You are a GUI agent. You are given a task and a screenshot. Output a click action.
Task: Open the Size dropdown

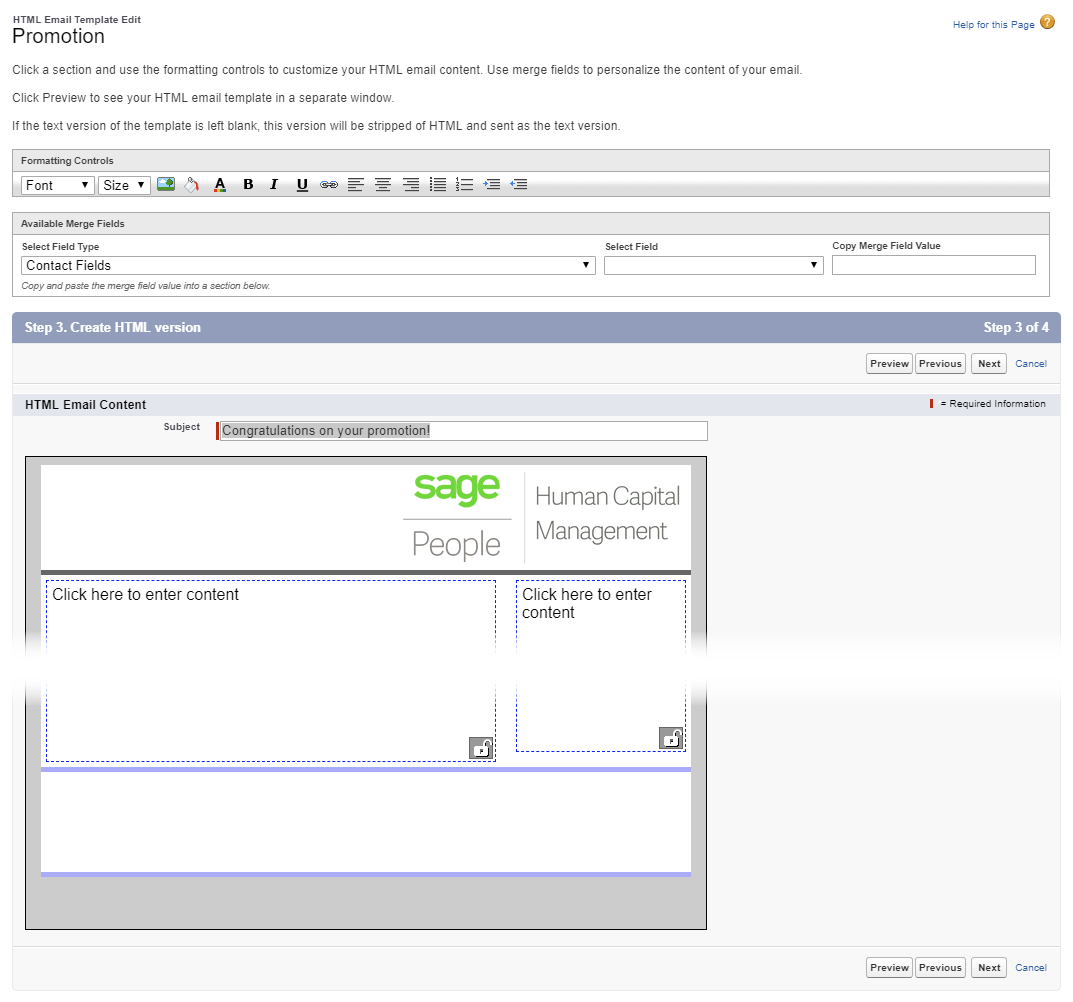pos(124,185)
